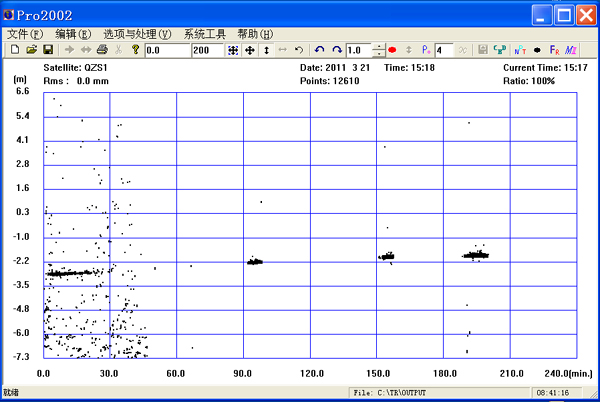Screen dimensions: 600x402
Task: Click the Date: 2011 3 21 text
Action: [x=335, y=68]
